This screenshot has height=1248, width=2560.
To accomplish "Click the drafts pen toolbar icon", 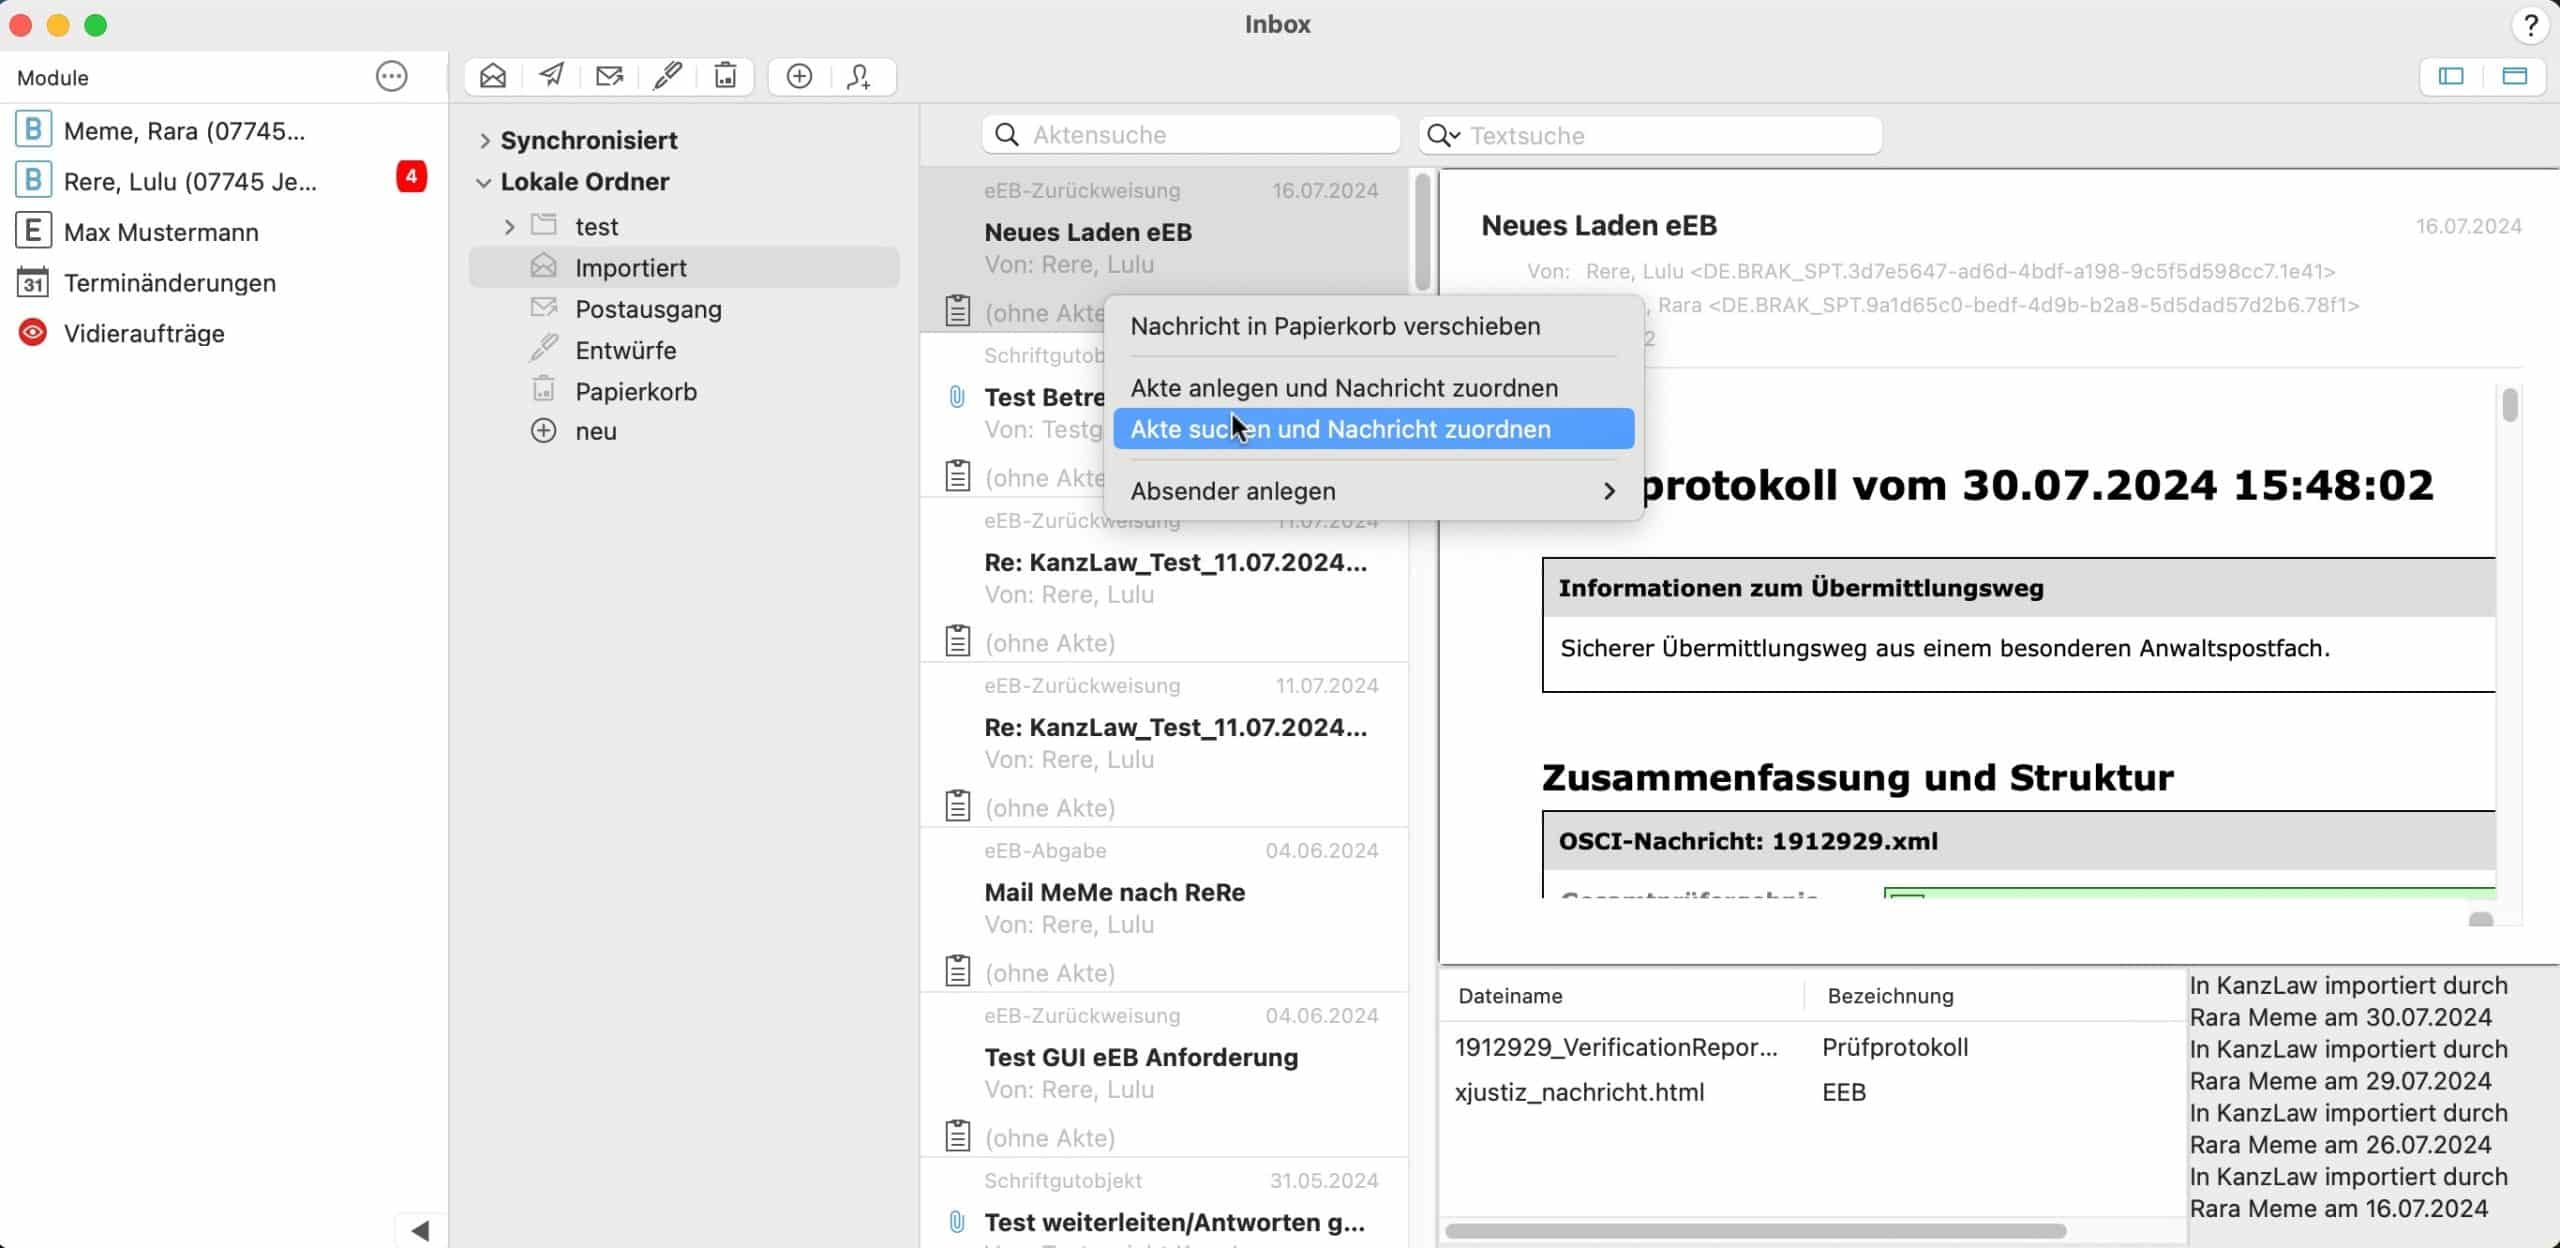I will [x=667, y=76].
